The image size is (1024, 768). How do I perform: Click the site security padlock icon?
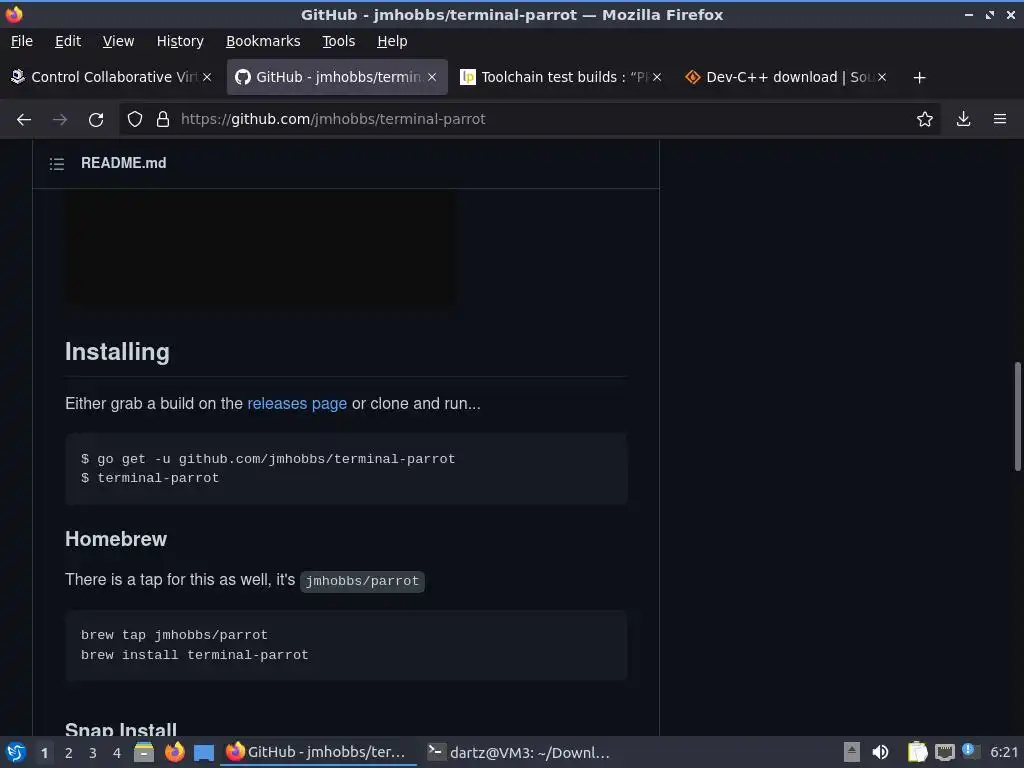[x=163, y=119]
